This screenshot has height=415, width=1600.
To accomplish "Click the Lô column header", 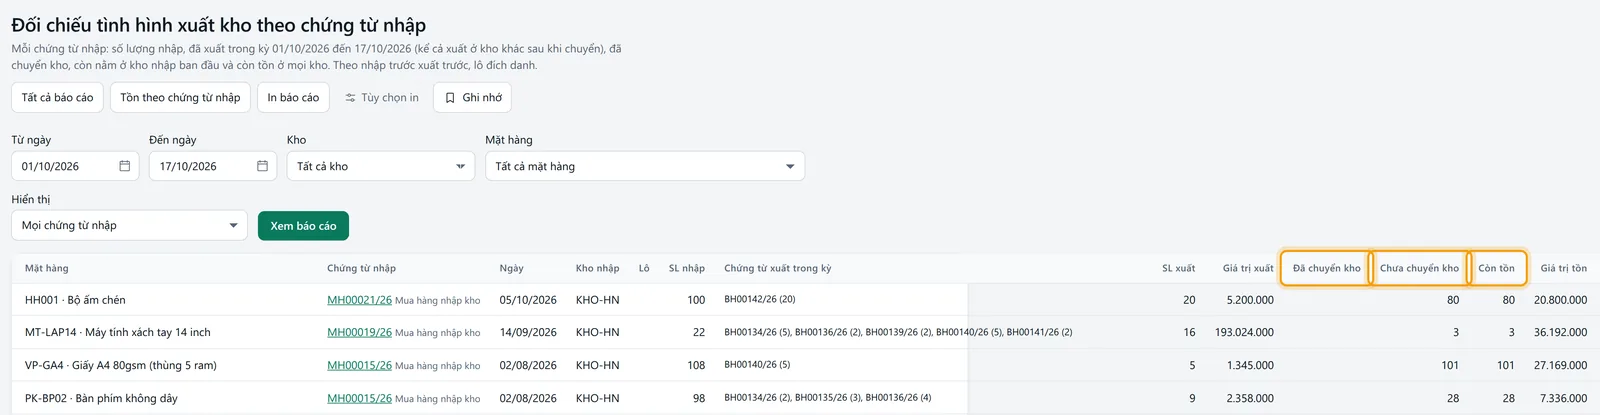I will click(644, 268).
